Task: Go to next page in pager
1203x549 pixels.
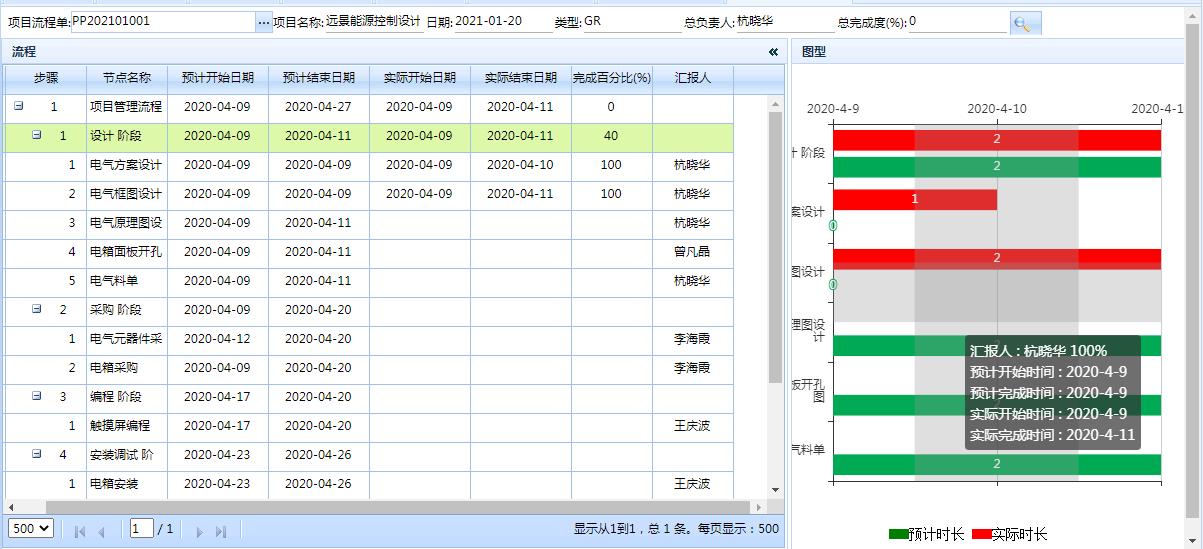Action: (199, 531)
